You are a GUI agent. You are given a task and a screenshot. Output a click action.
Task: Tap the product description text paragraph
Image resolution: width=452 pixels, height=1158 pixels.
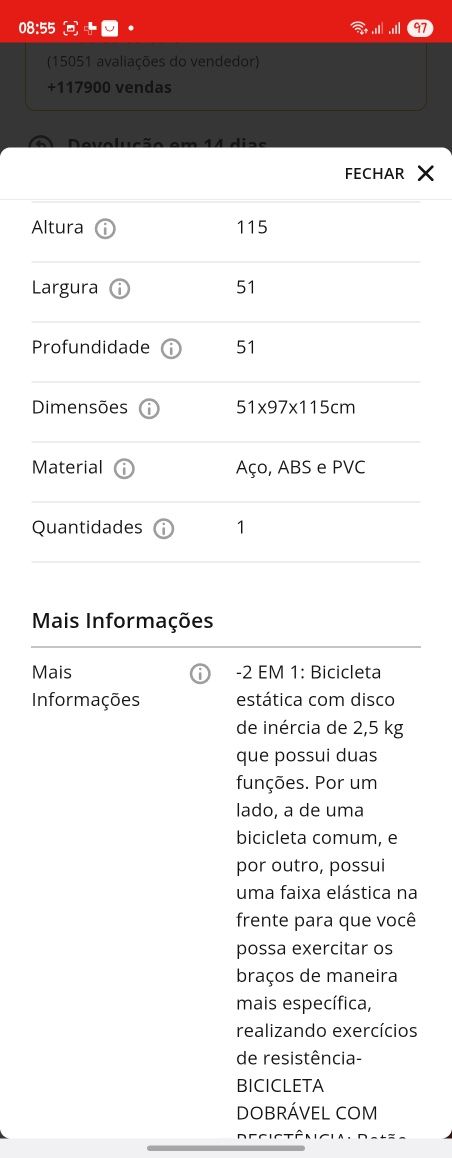326,900
